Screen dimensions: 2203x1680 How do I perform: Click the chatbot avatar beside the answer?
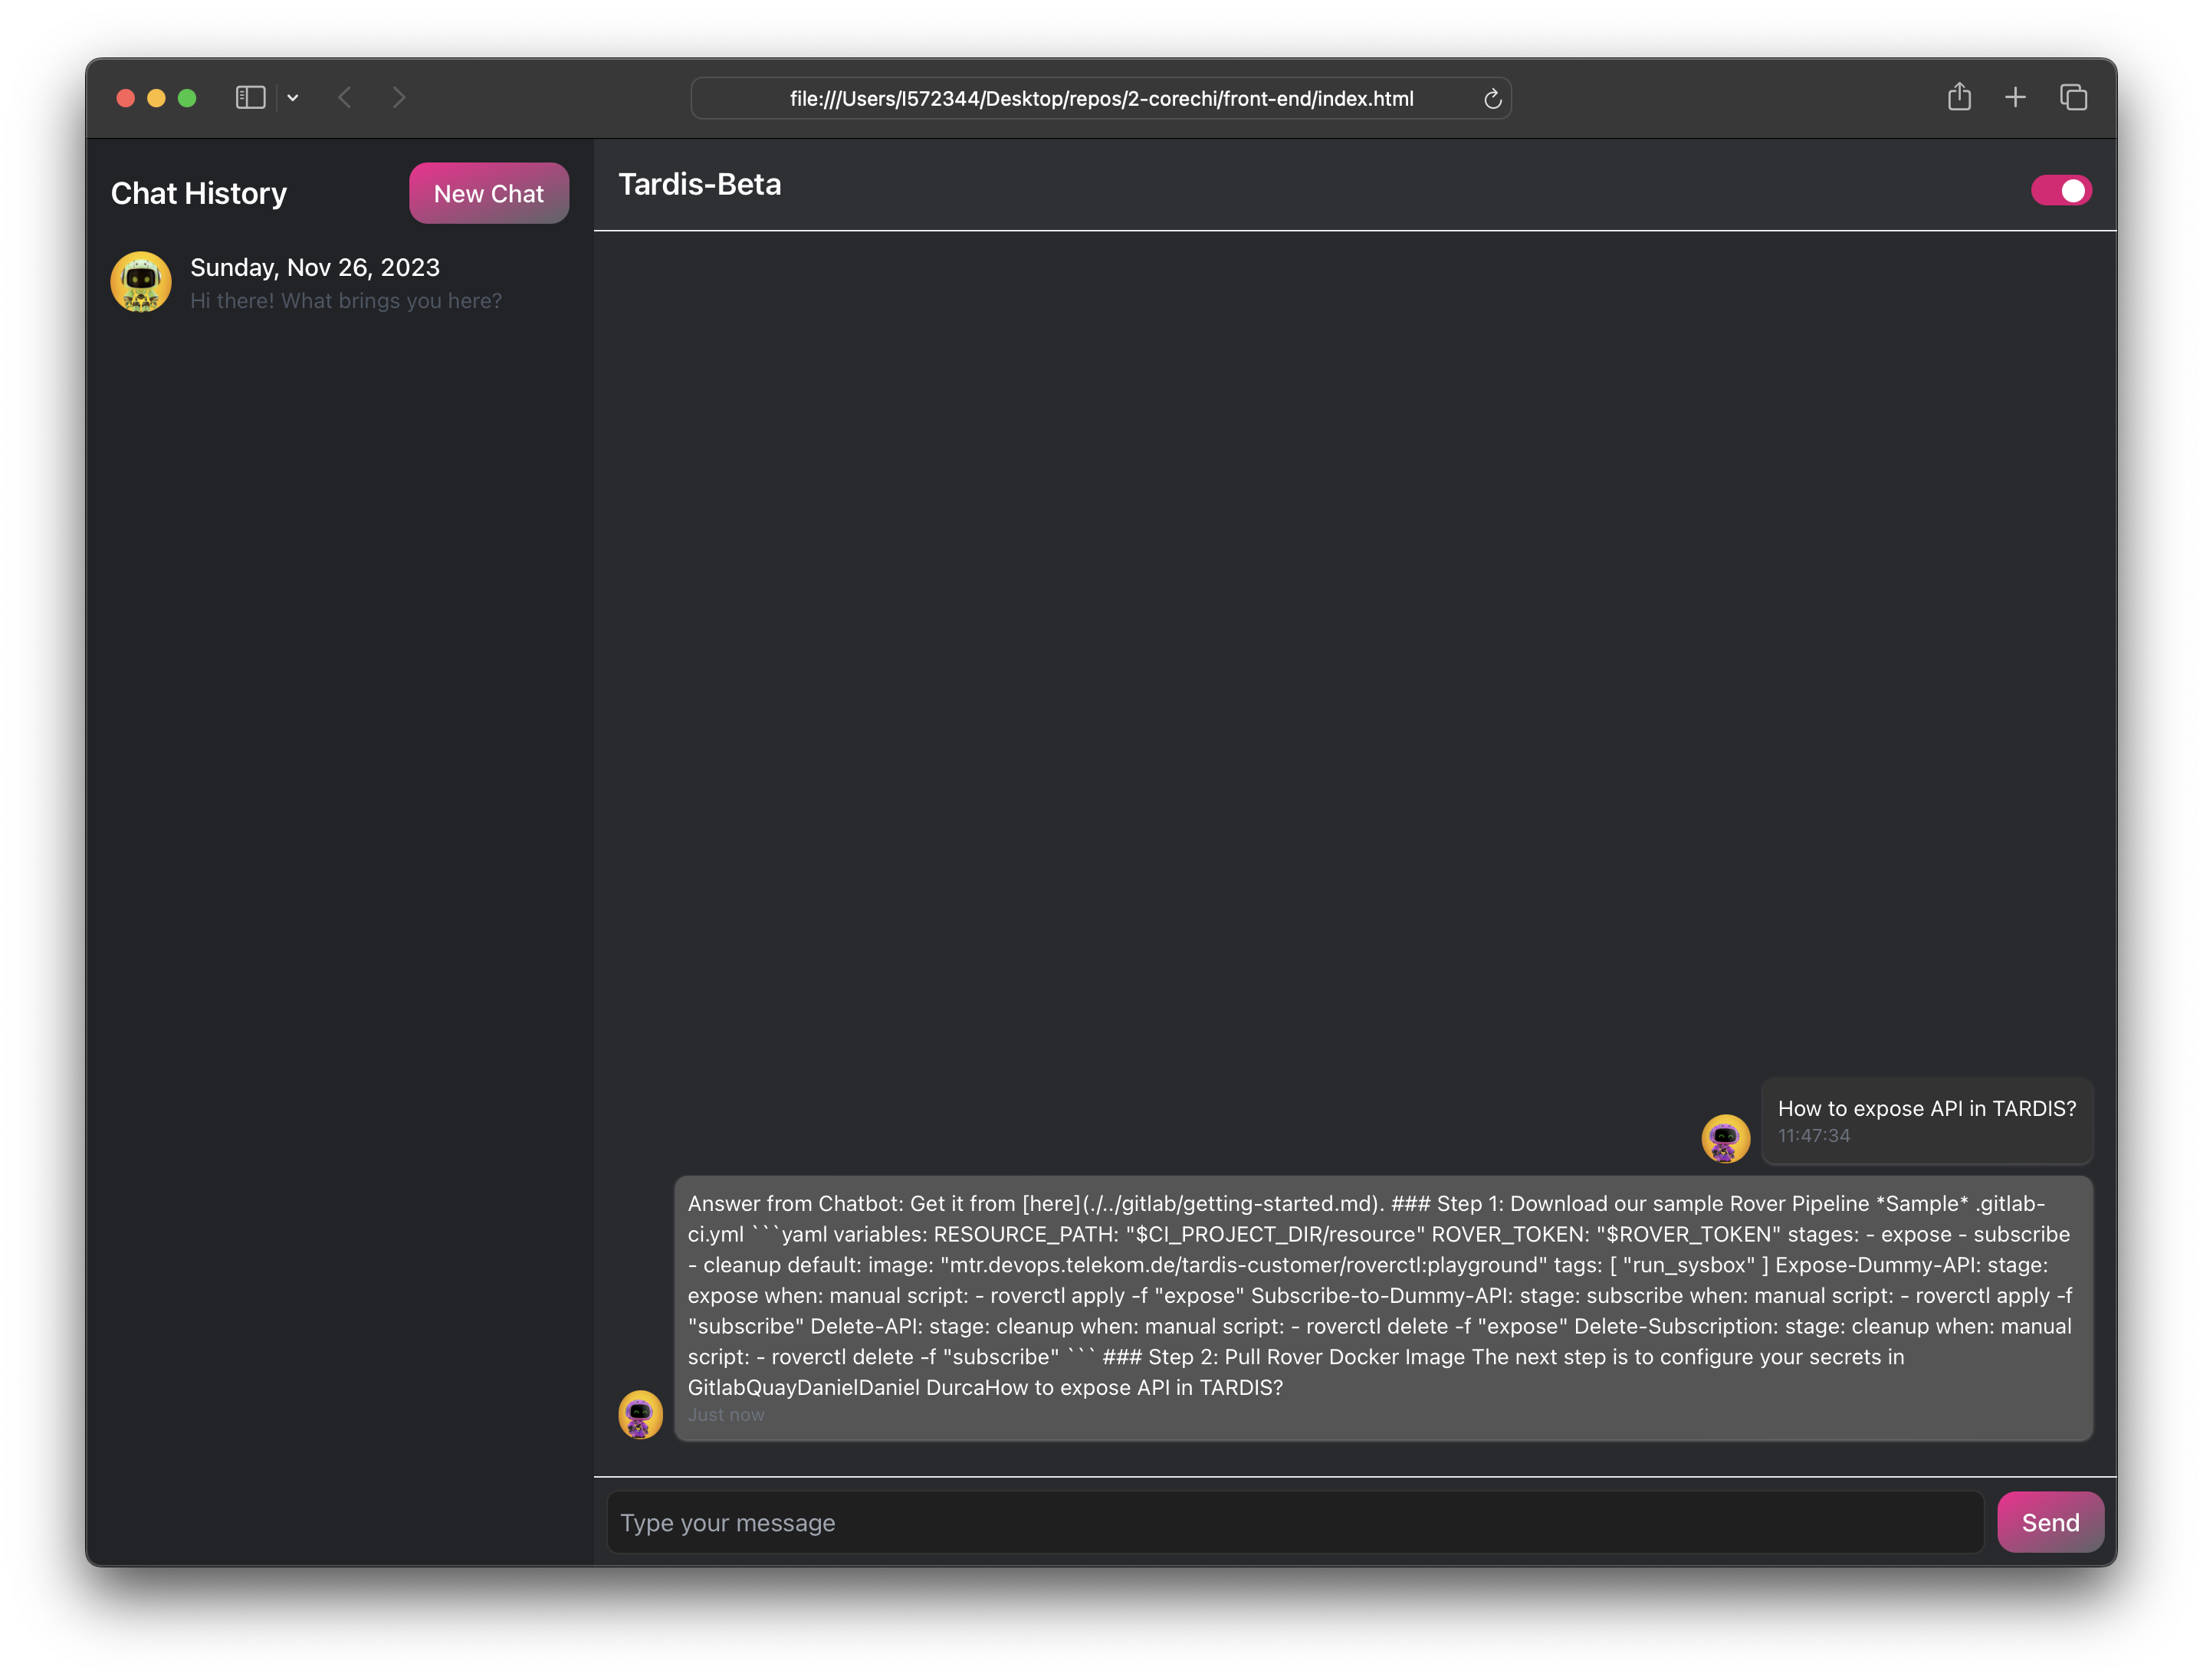[640, 1414]
